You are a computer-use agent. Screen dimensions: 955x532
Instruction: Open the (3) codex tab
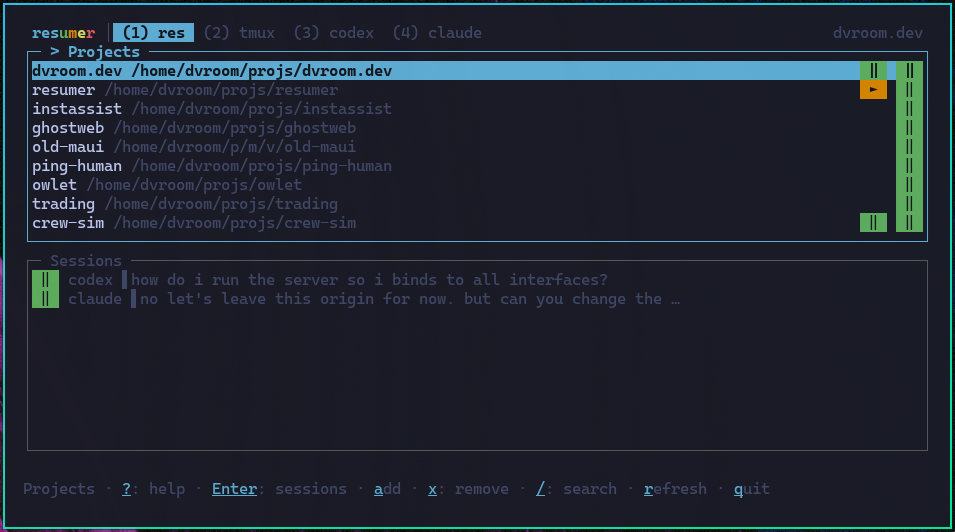(333, 33)
